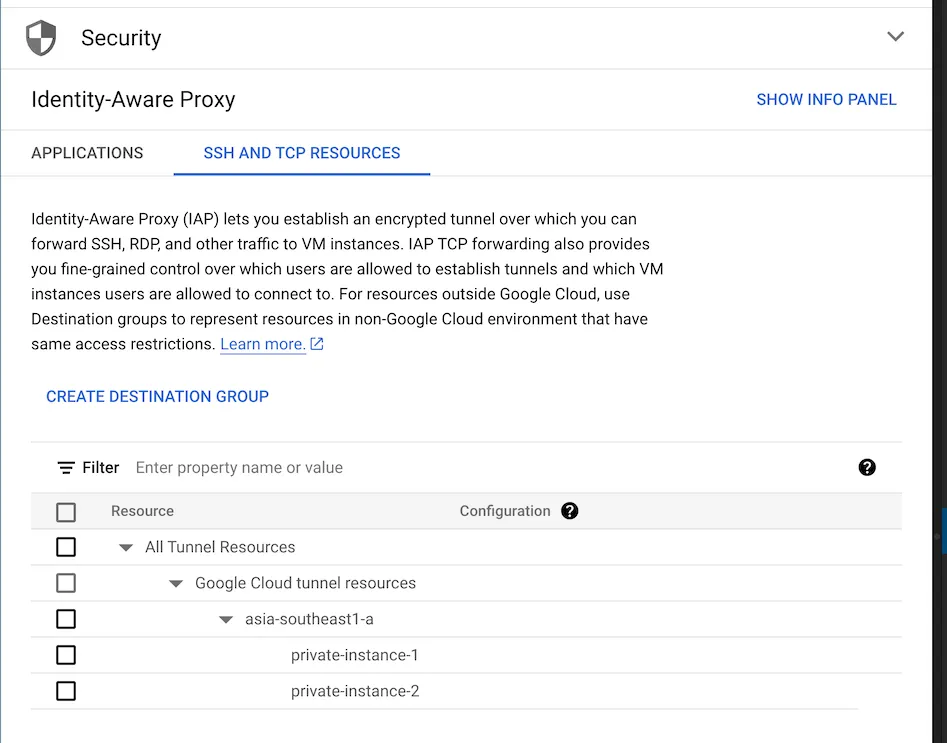Open help beside the filter bar

866,467
